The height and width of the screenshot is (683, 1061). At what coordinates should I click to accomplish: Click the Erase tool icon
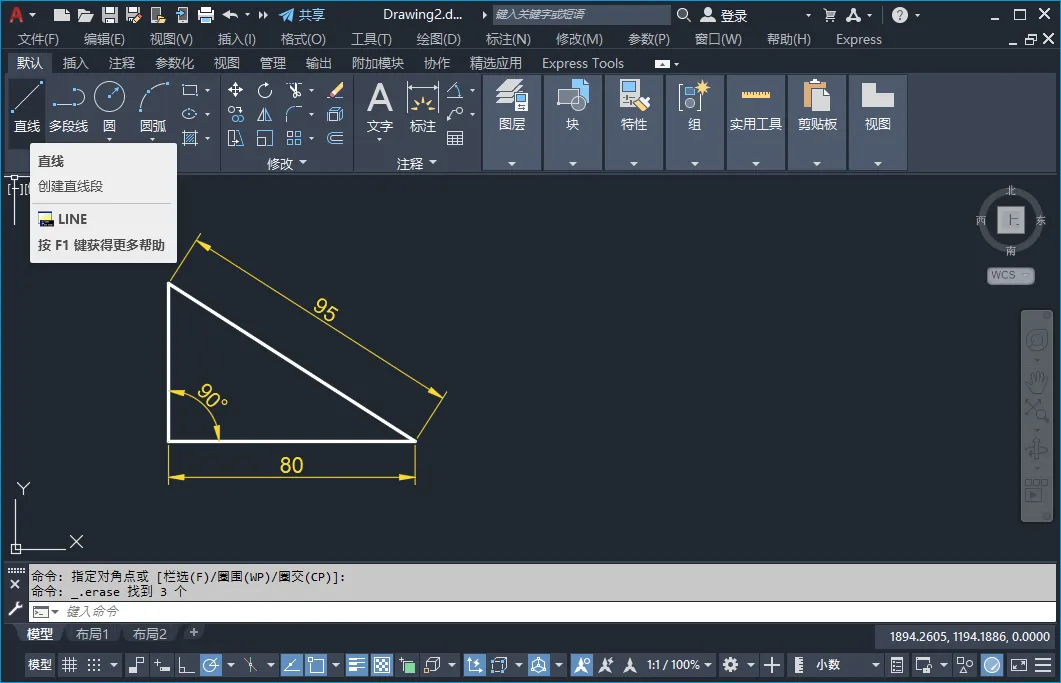point(335,90)
